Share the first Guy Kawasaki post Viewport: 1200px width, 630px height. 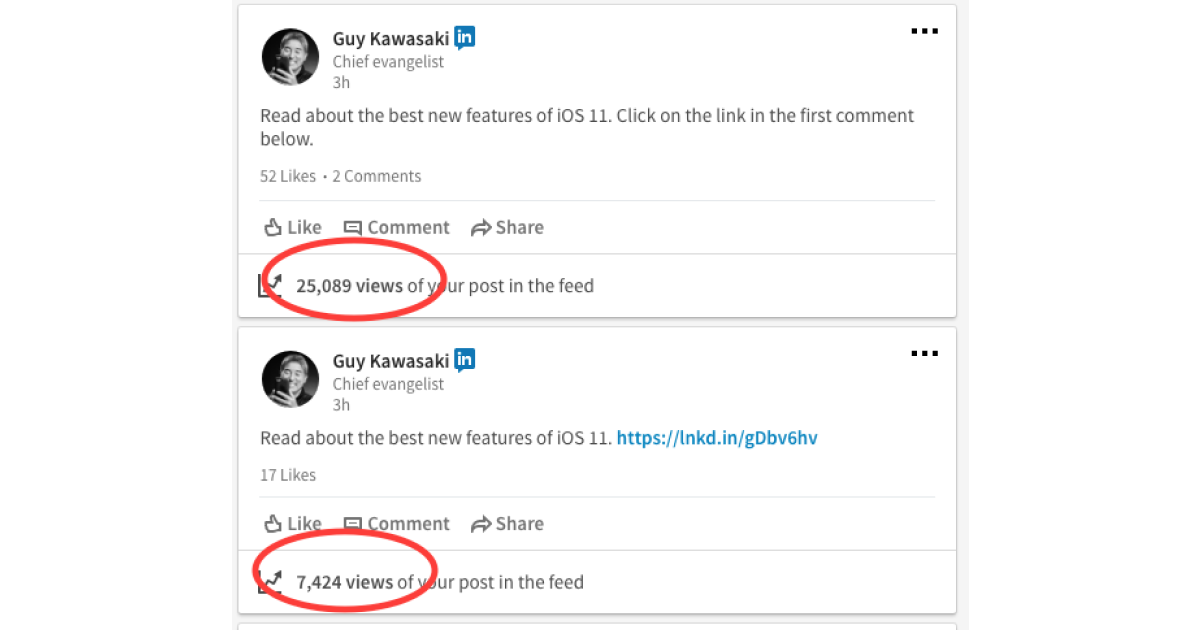point(507,228)
